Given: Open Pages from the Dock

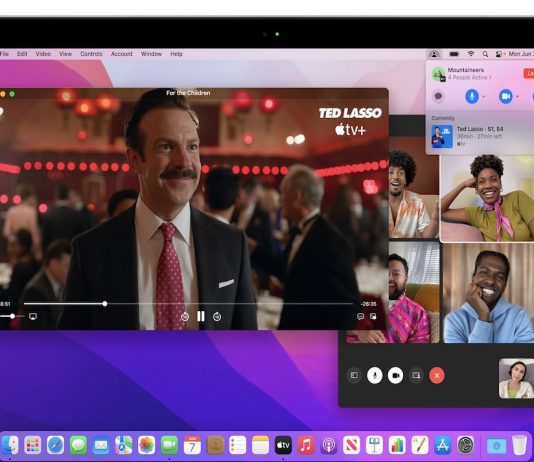Looking at the screenshot, I should [420, 445].
